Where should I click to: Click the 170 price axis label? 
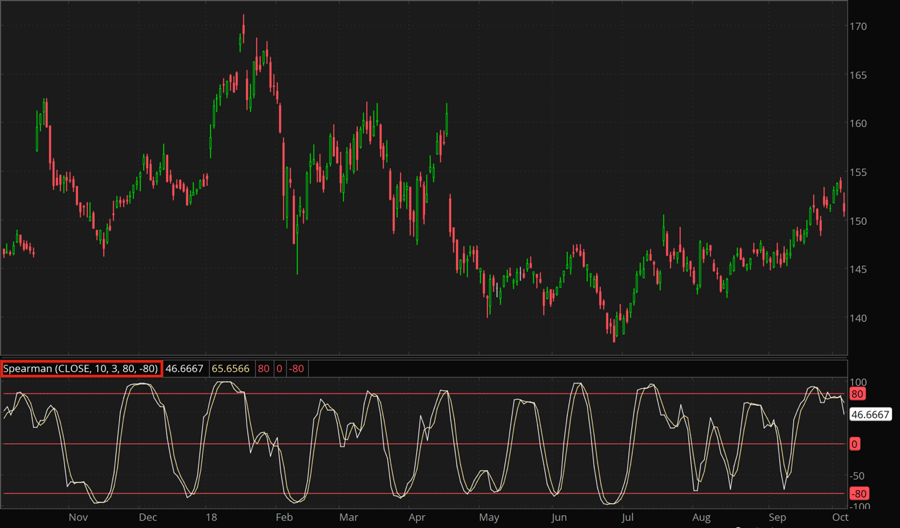tap(858, 27)
